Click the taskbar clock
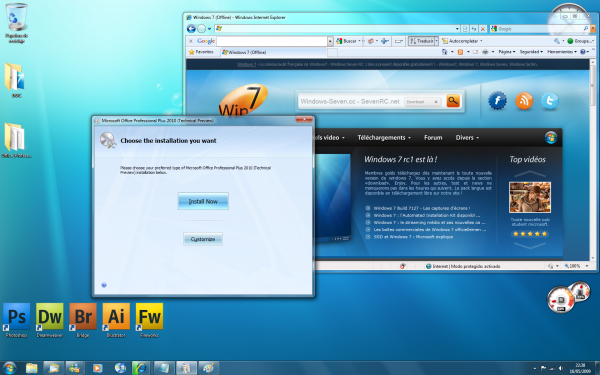The height and width of the screenshot is (375, 600). tap(580, 368)
